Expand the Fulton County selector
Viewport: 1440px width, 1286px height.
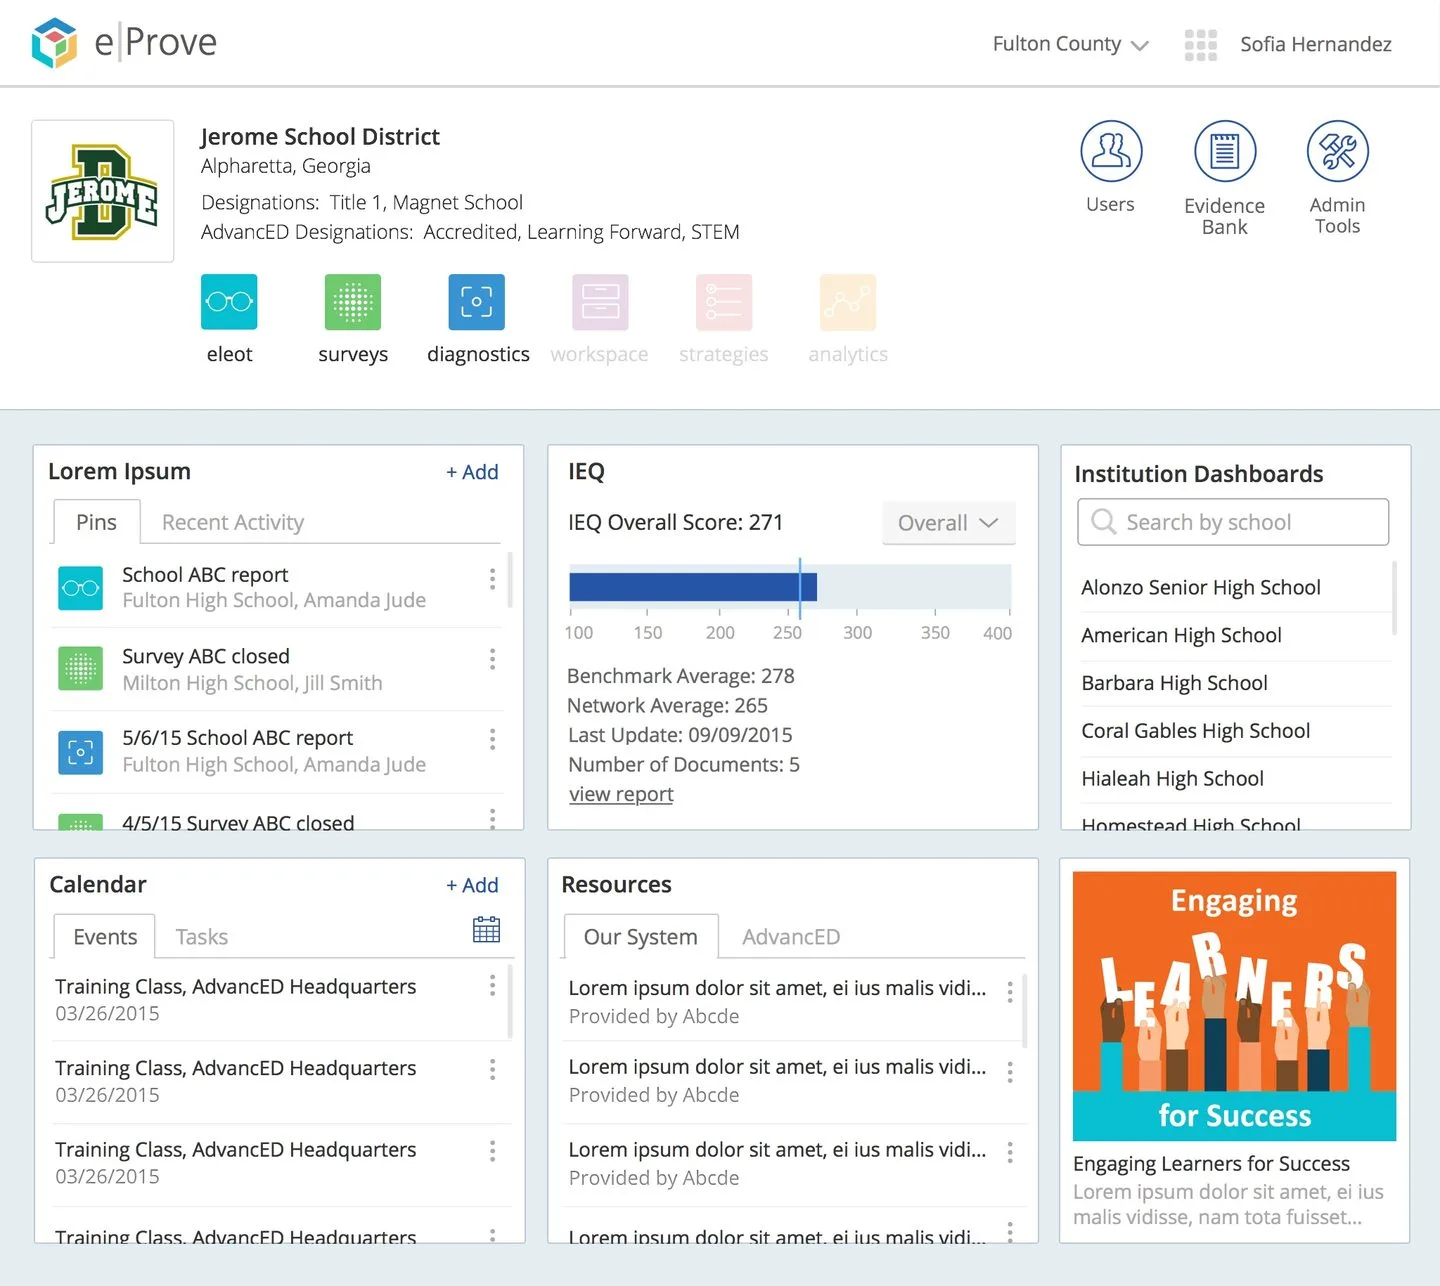(1070, 44)
